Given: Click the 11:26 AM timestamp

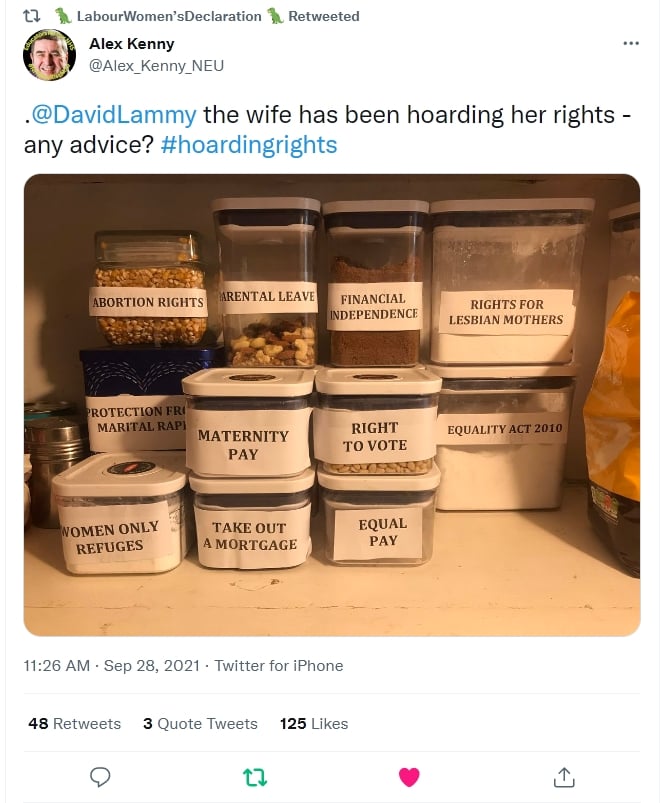Looking at the screenshot, I should [x=56, y=665].
